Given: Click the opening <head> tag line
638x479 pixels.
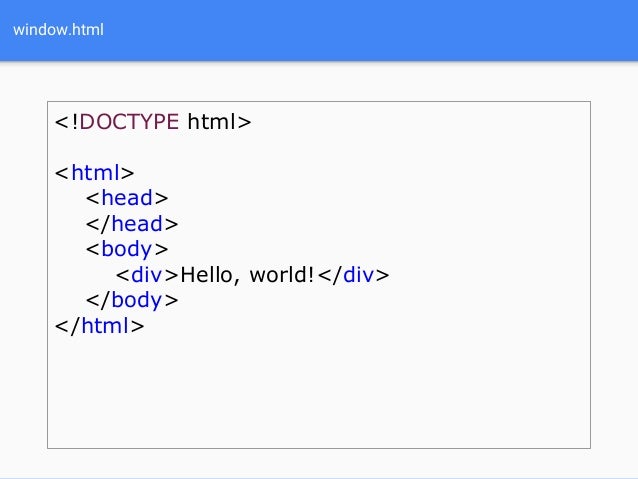Looking at the screenshot, I should tap(127, 198).
